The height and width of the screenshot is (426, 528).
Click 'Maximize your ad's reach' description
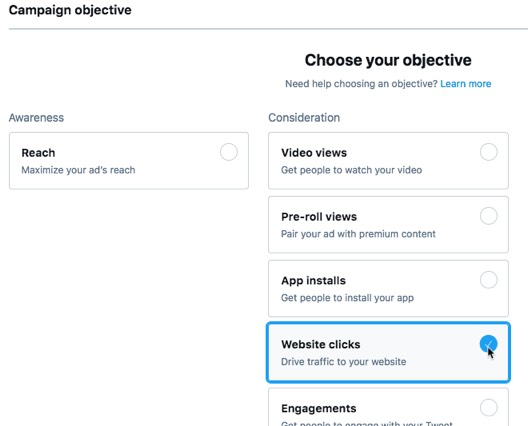pos(78,170)
